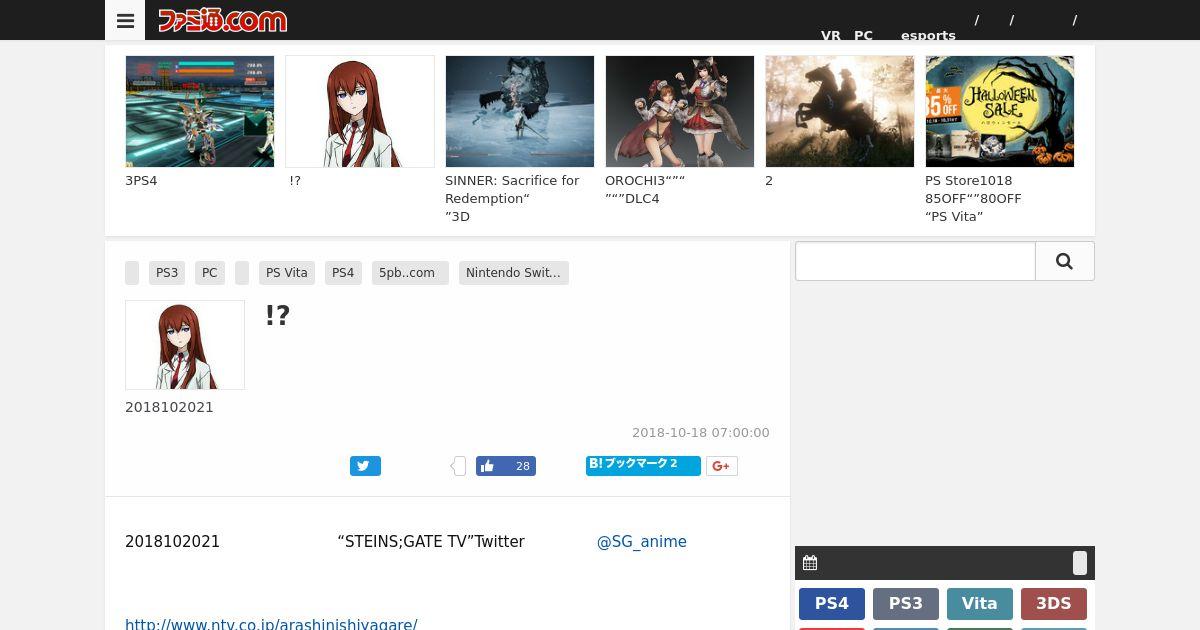Image resolution: width=1200 pixels, height=630 pixels.
Task: Click the SINNER: Sacrifice for Redemption headline
Action: (512, 198)
